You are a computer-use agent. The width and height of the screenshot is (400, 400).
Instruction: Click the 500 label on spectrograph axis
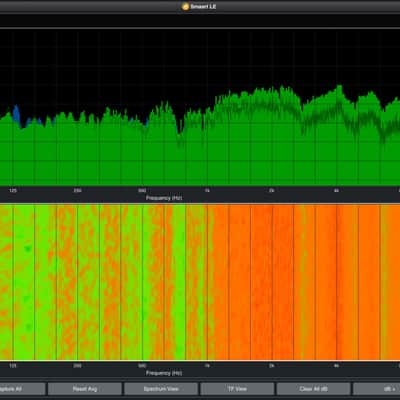pyautogui.click(x=142, y=366)
